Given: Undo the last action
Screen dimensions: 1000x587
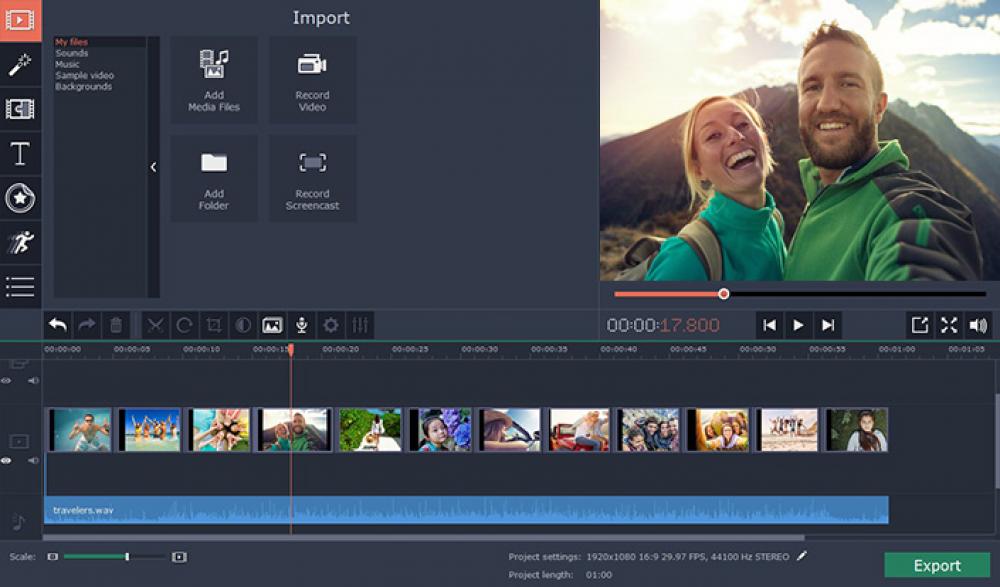Looking at the screenshot, I should pyautogui.click(x=58, y=325).
